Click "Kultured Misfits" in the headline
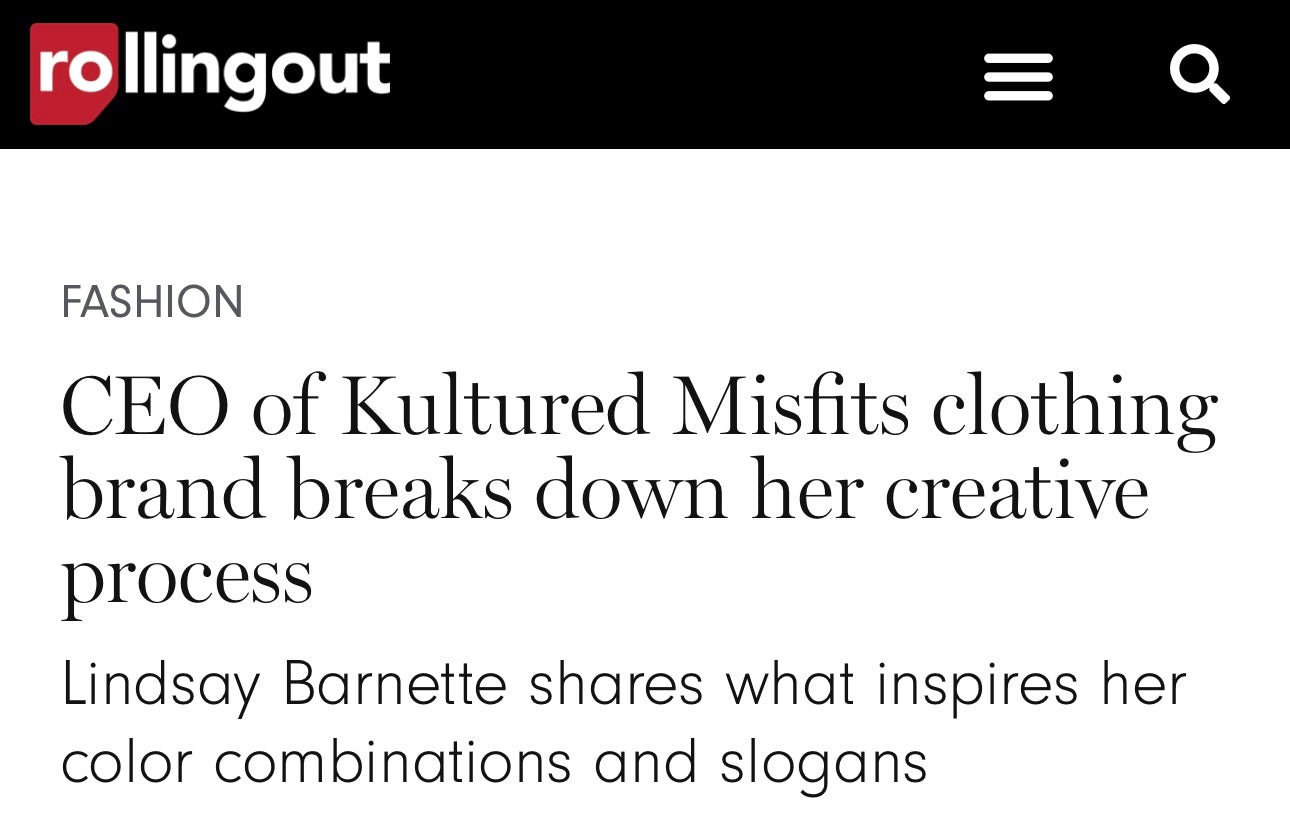Viewport: 1290px width, 822px height. pyautogui.click(x=625, y=408)
